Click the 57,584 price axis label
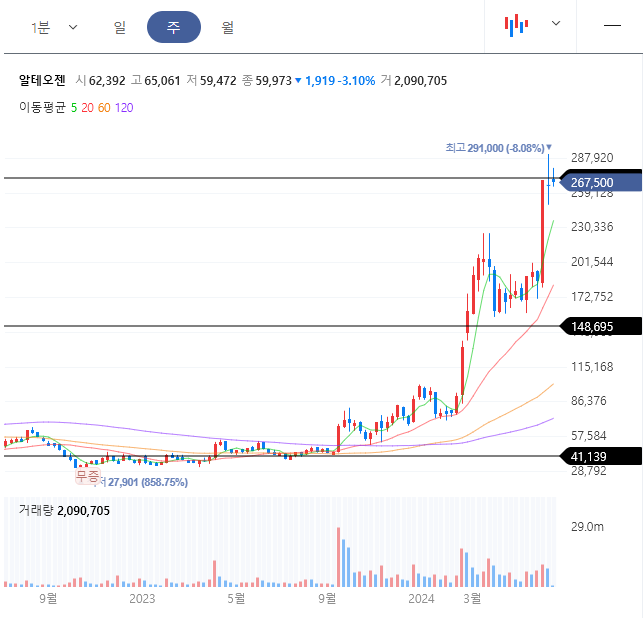Image resolution: width=643 pixels, height=618 pixels. click(588, 436)
